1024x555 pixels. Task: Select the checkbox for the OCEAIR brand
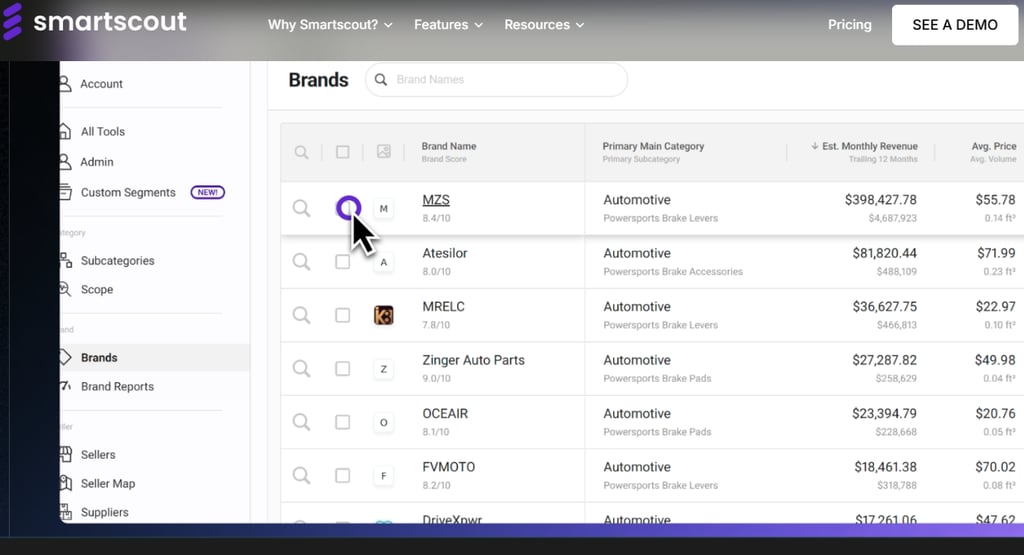pos(342,422)
